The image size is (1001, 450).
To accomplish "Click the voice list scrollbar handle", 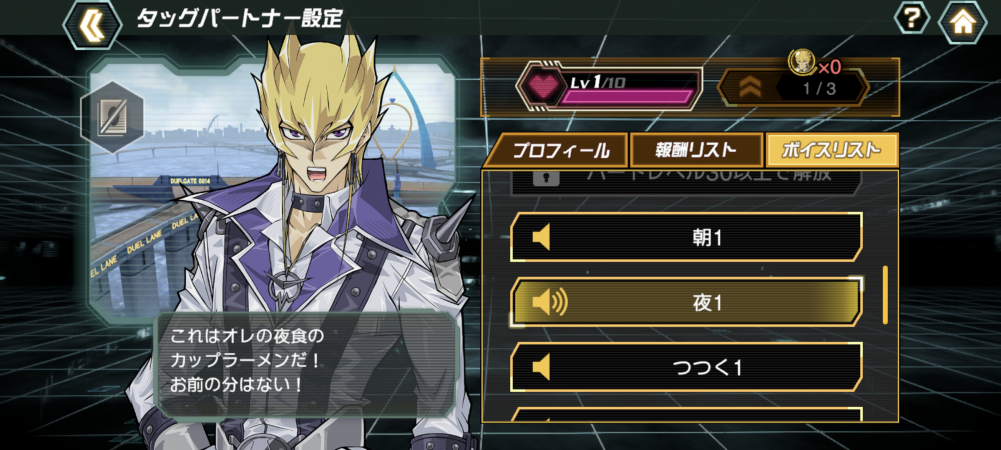I will pyautogui.click(x=885, y=295).
